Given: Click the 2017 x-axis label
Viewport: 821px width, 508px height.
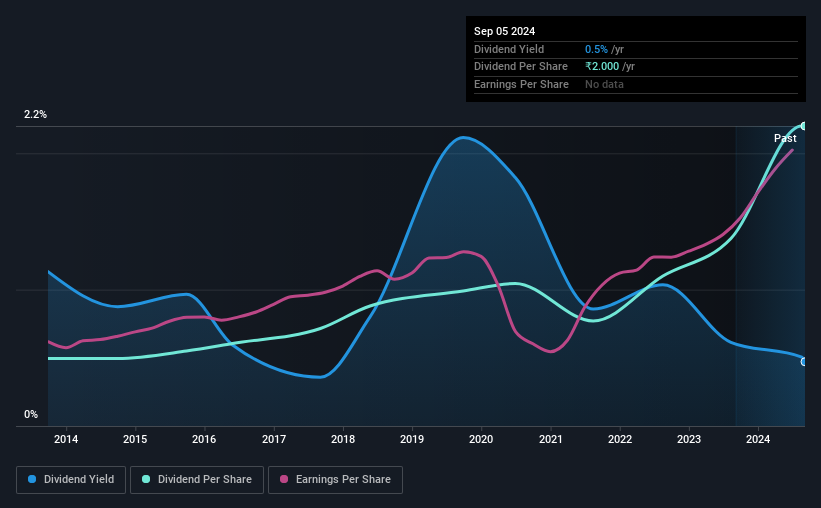Looking at the screenshot, I should point(274,439).
